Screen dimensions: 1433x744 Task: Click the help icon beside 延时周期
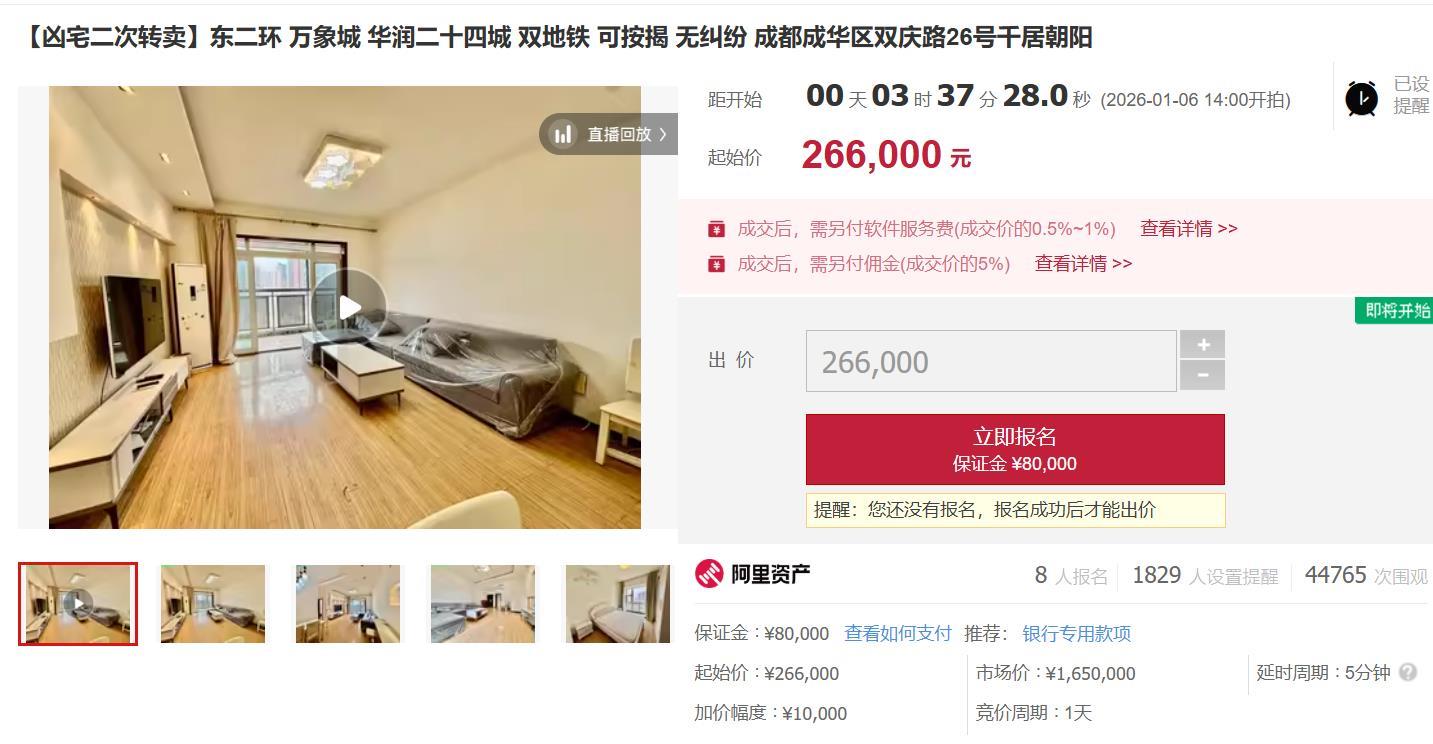pos(1408,672)
